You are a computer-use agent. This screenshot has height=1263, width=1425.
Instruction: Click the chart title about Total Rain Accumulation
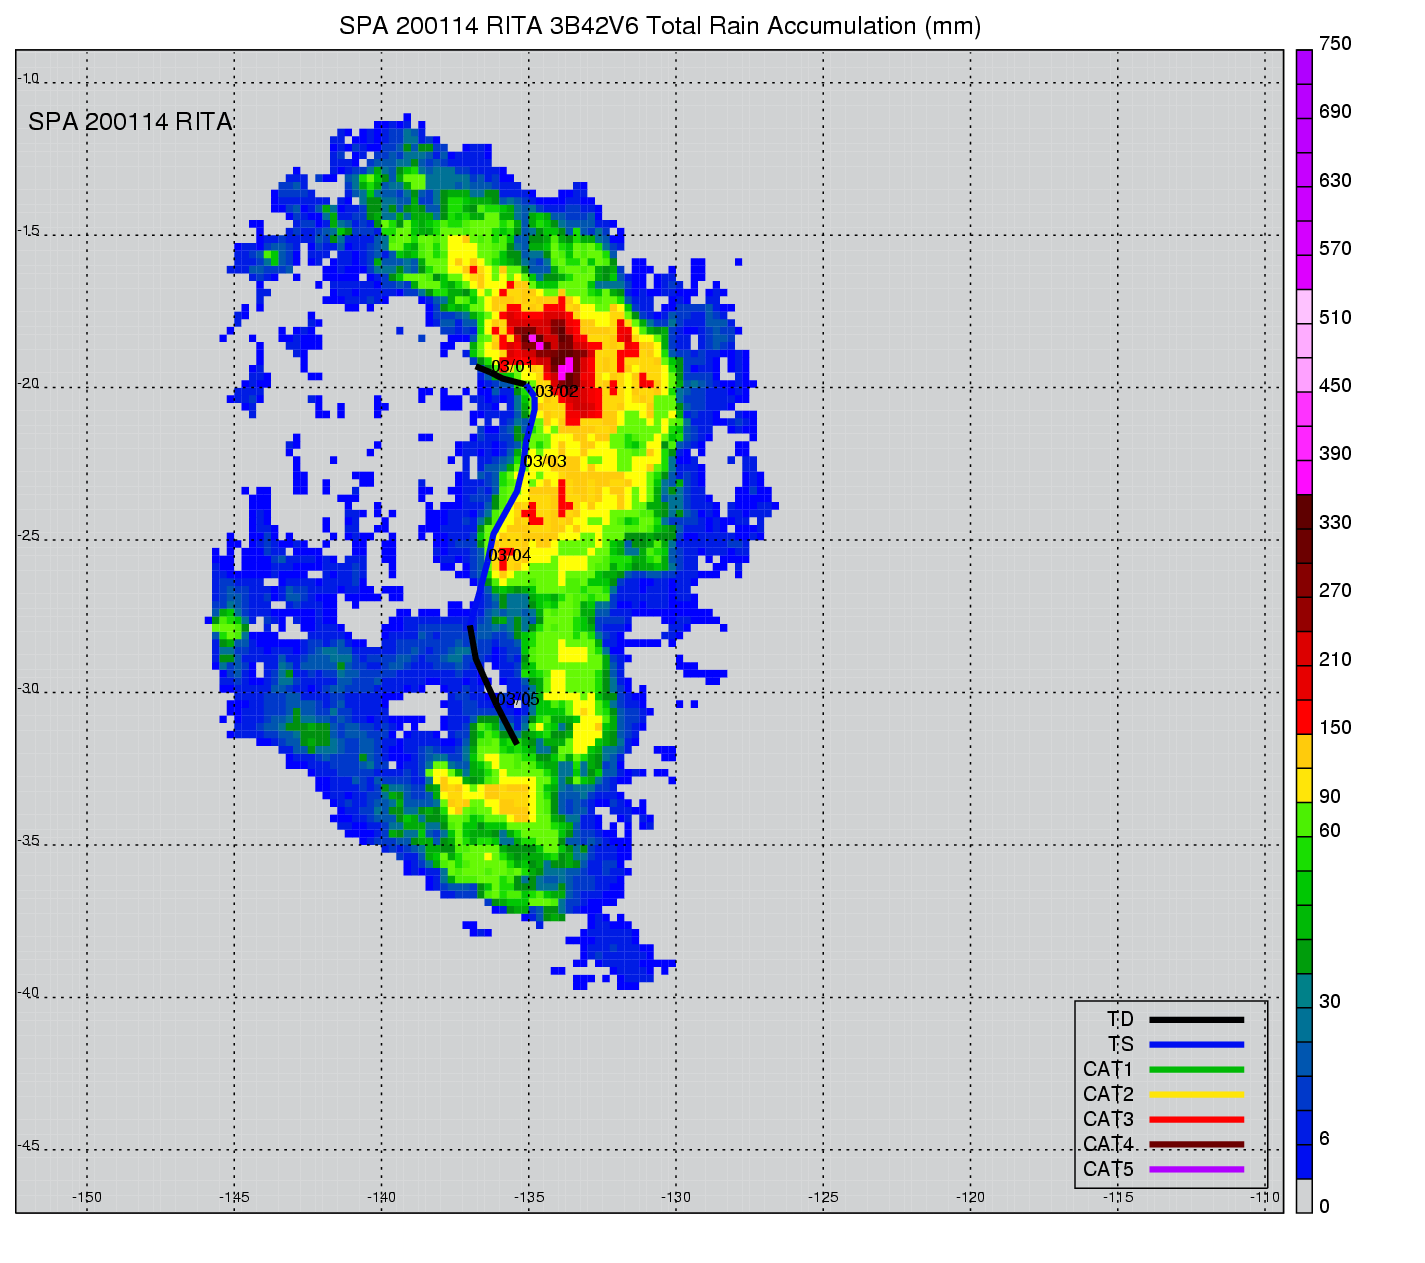[x=660, y=26]
